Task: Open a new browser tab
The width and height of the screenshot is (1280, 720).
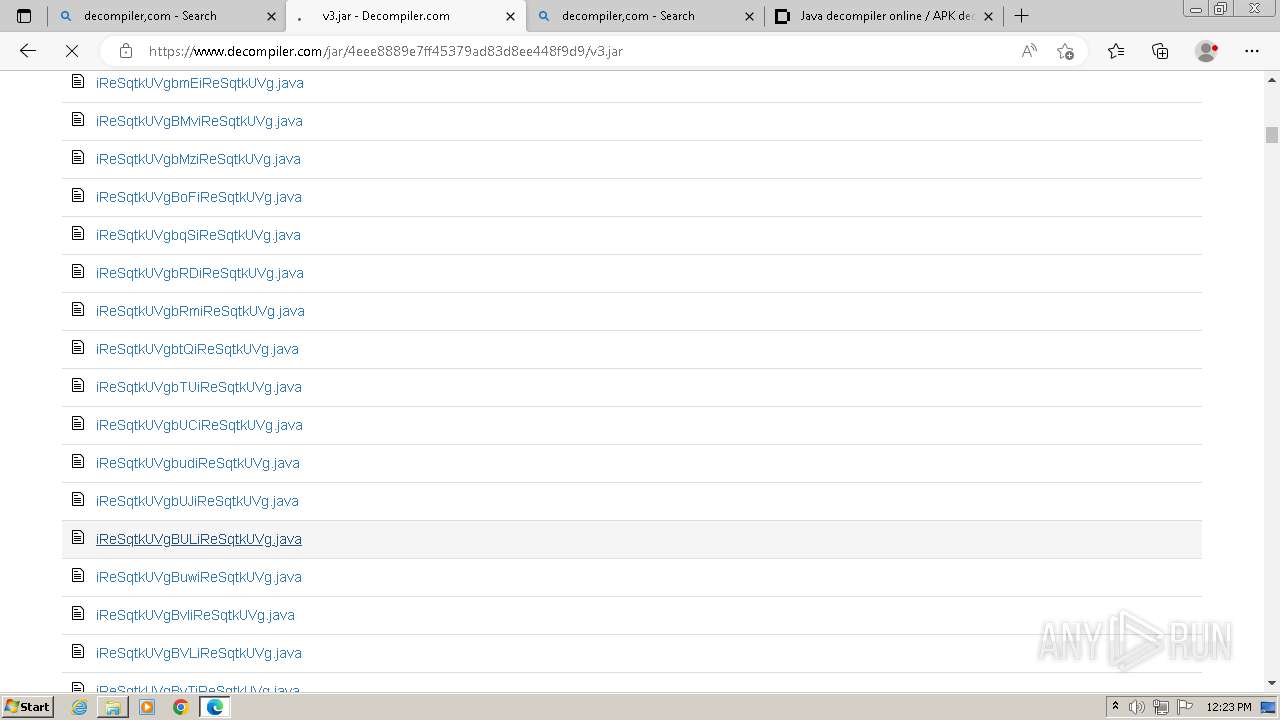Action: pos(1021,16)
